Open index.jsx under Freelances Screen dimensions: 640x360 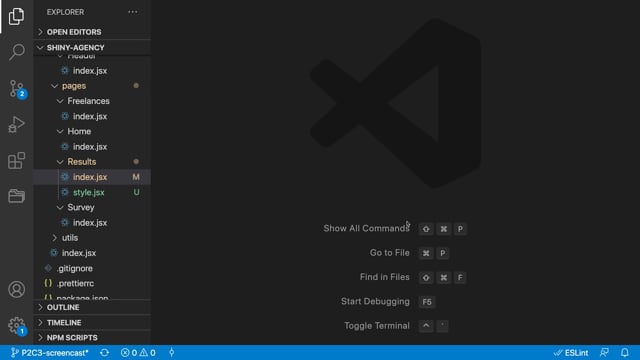(x=92, y=116)
